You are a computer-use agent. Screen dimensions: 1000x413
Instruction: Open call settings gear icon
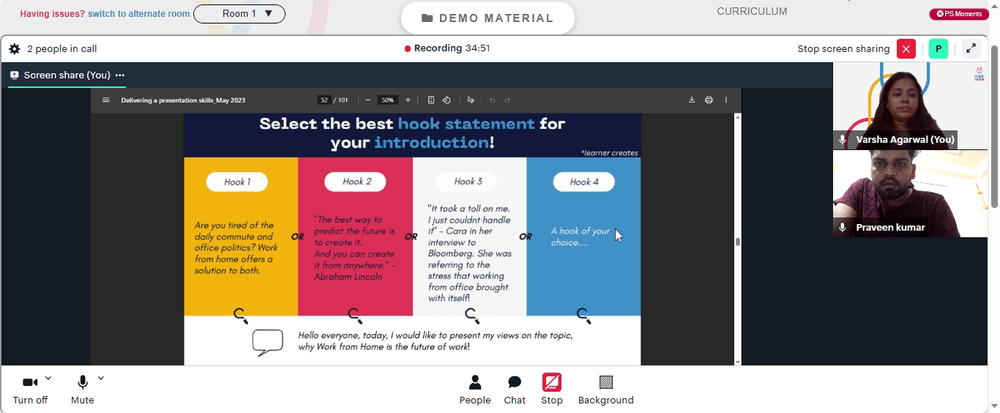(x=15, y=48)
